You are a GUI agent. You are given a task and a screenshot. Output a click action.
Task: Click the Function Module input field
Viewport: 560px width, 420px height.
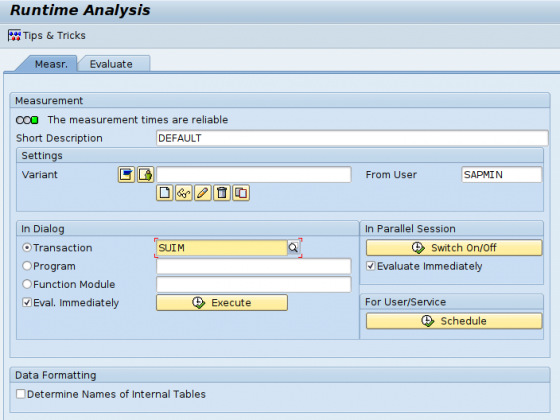coord(254,285)
